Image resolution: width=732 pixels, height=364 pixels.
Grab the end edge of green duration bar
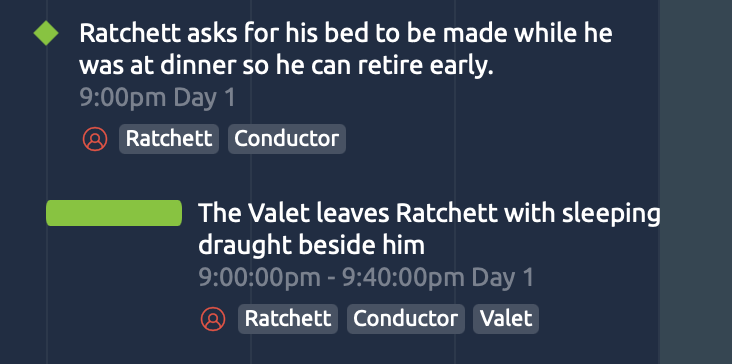point(181,213)
